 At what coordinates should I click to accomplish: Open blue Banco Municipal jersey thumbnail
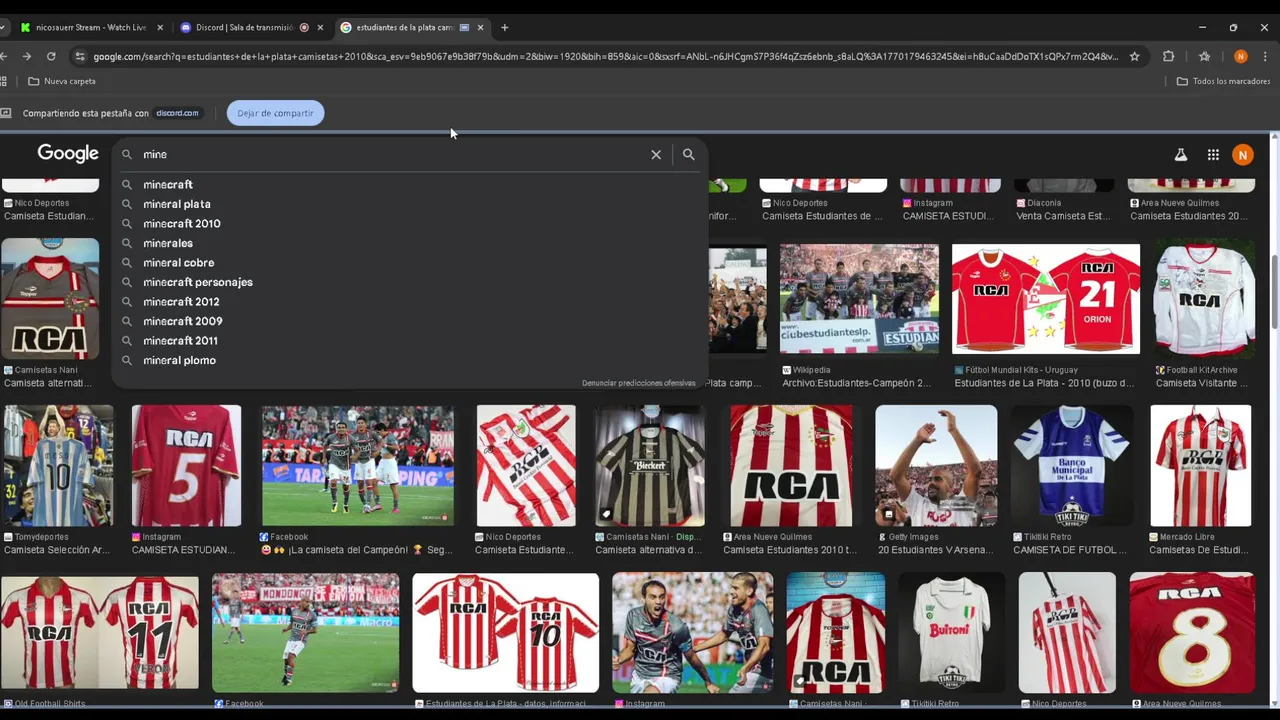(x=1072, y=465)
